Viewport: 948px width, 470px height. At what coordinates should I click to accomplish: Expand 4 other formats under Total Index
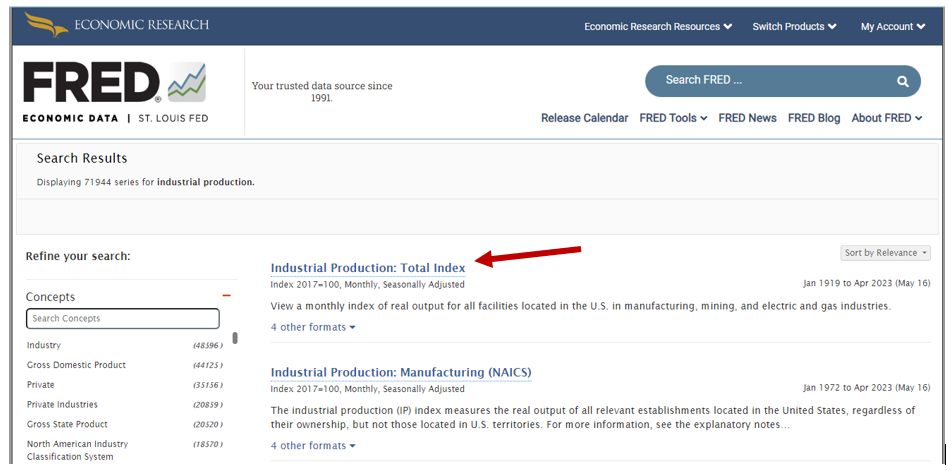click(313, 327)
